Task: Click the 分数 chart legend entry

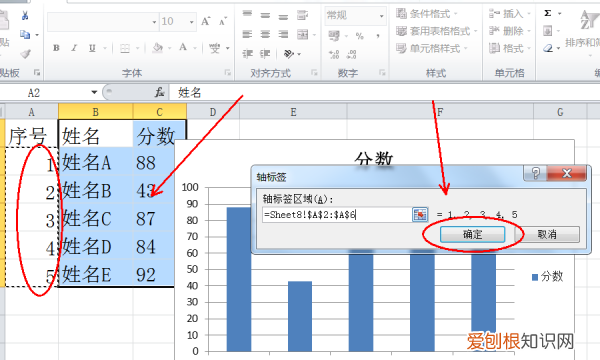Action: point(547,276)
